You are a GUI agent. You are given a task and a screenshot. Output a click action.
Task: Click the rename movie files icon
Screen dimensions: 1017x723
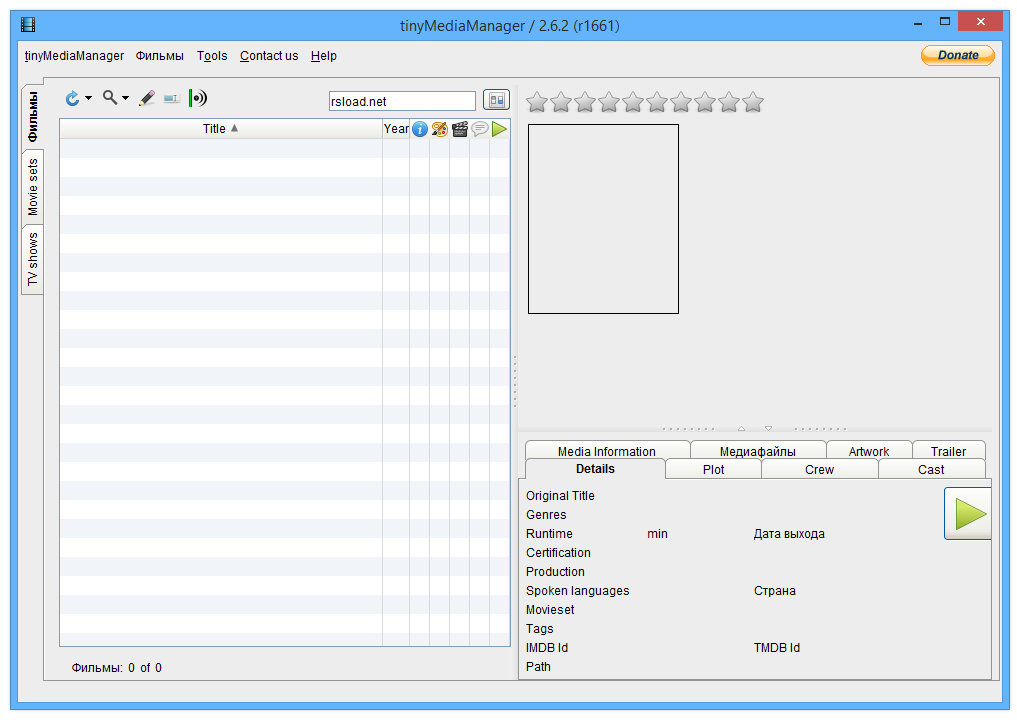coord(171,99)
